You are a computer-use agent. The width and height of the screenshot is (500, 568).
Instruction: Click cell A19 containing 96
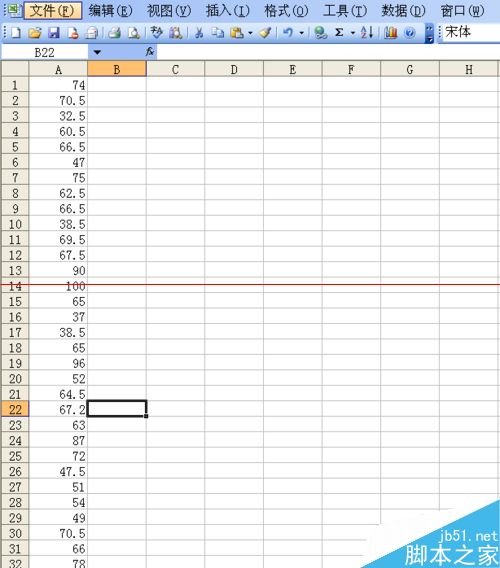pyautogui.click(x=58, y=363)
